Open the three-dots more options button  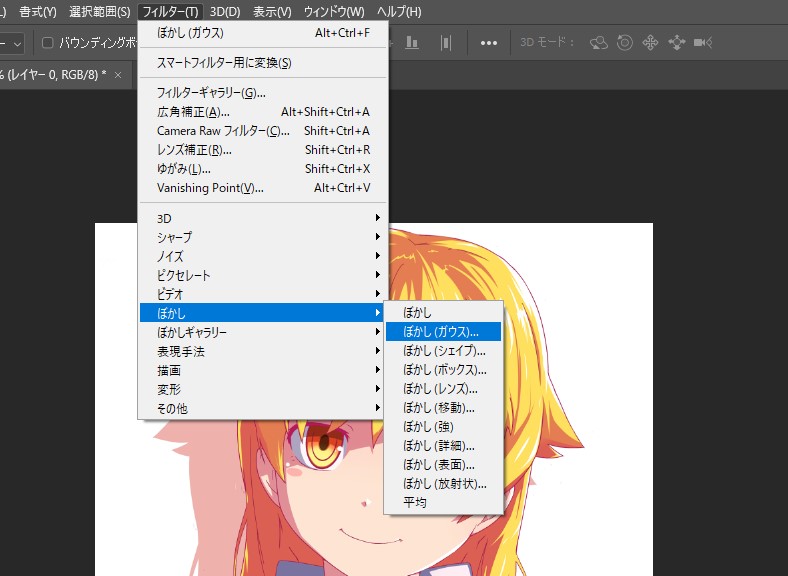488,43
